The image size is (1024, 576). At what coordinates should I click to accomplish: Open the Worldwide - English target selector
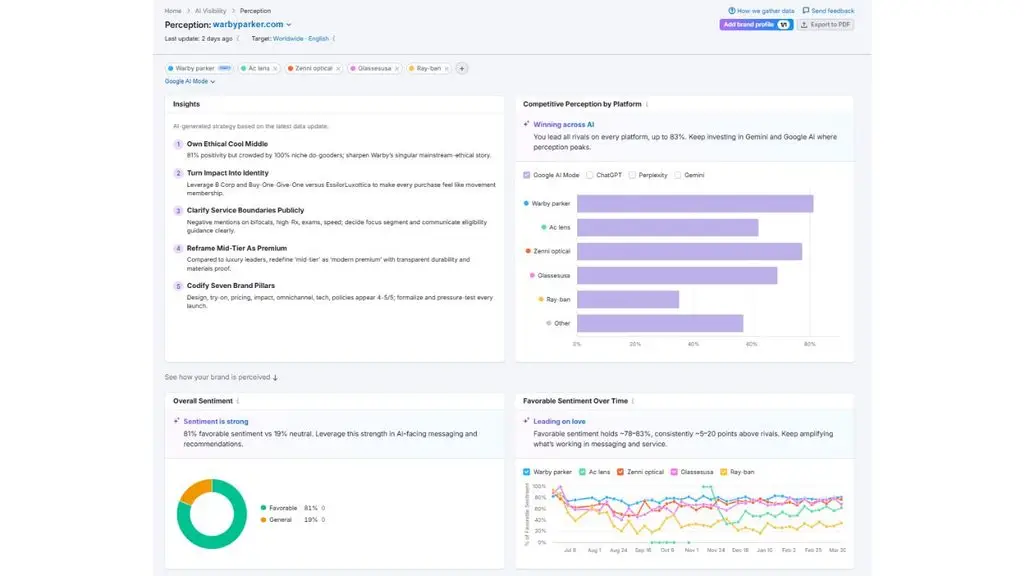(x=301, y=39)
